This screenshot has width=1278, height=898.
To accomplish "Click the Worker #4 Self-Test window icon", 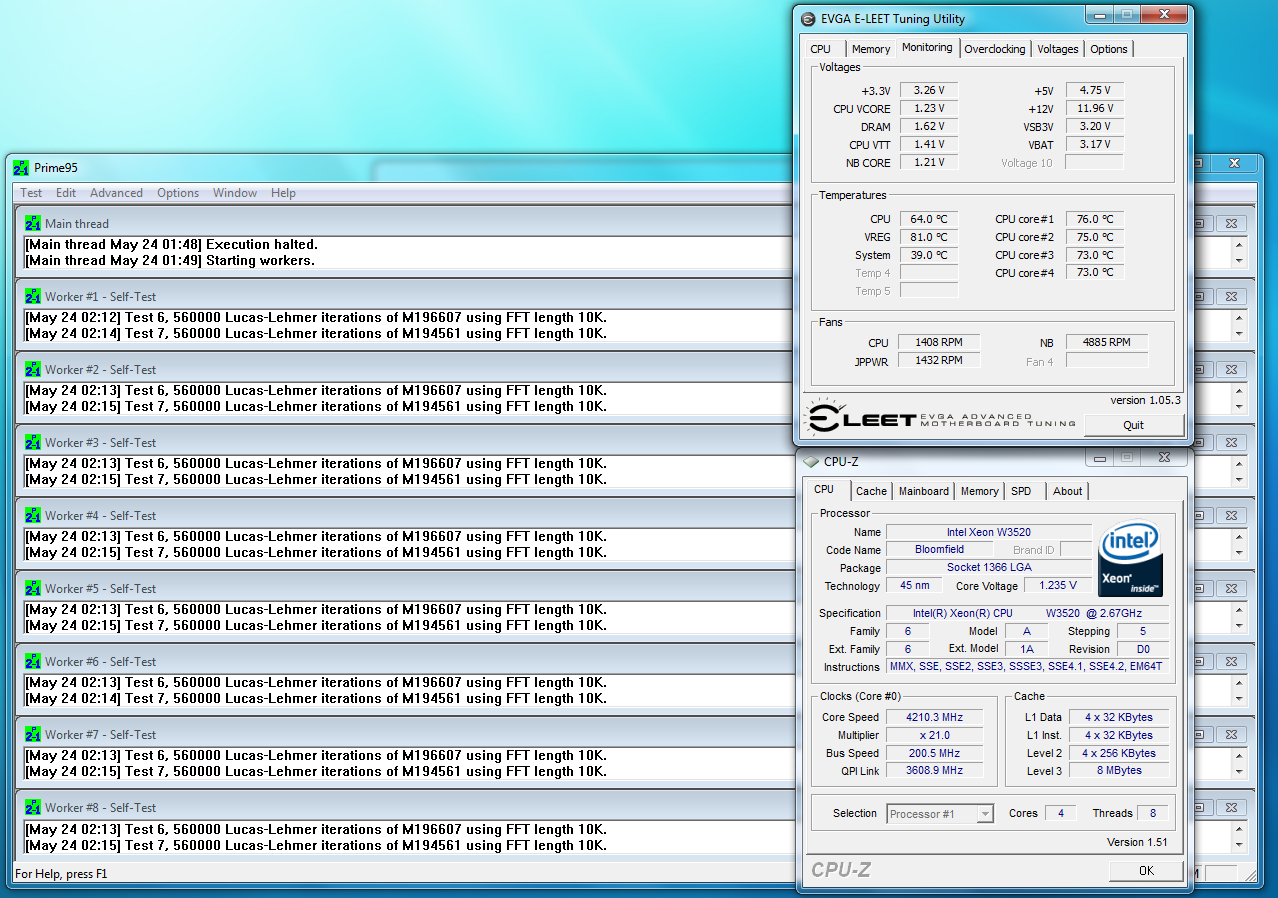I will point(33,515).
